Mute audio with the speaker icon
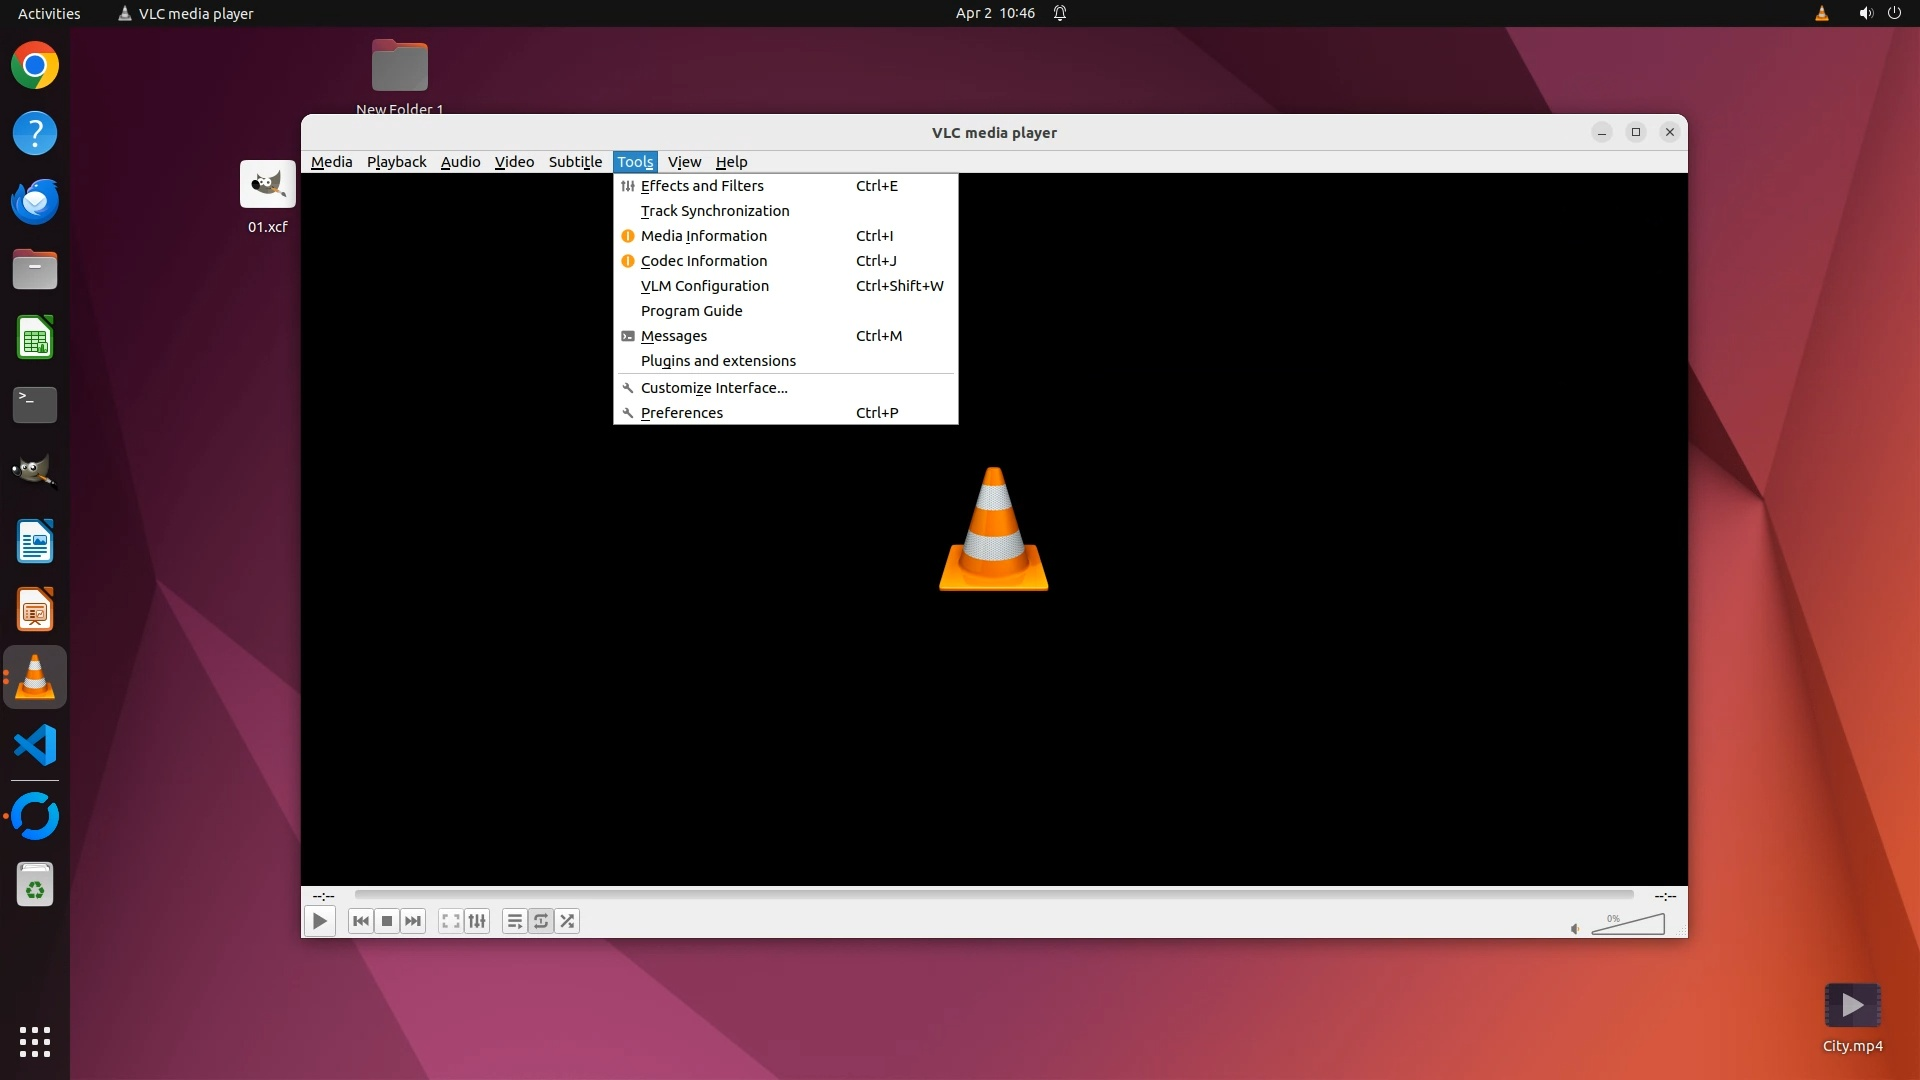The image size is (1920, 1080). pos(1575,929)
